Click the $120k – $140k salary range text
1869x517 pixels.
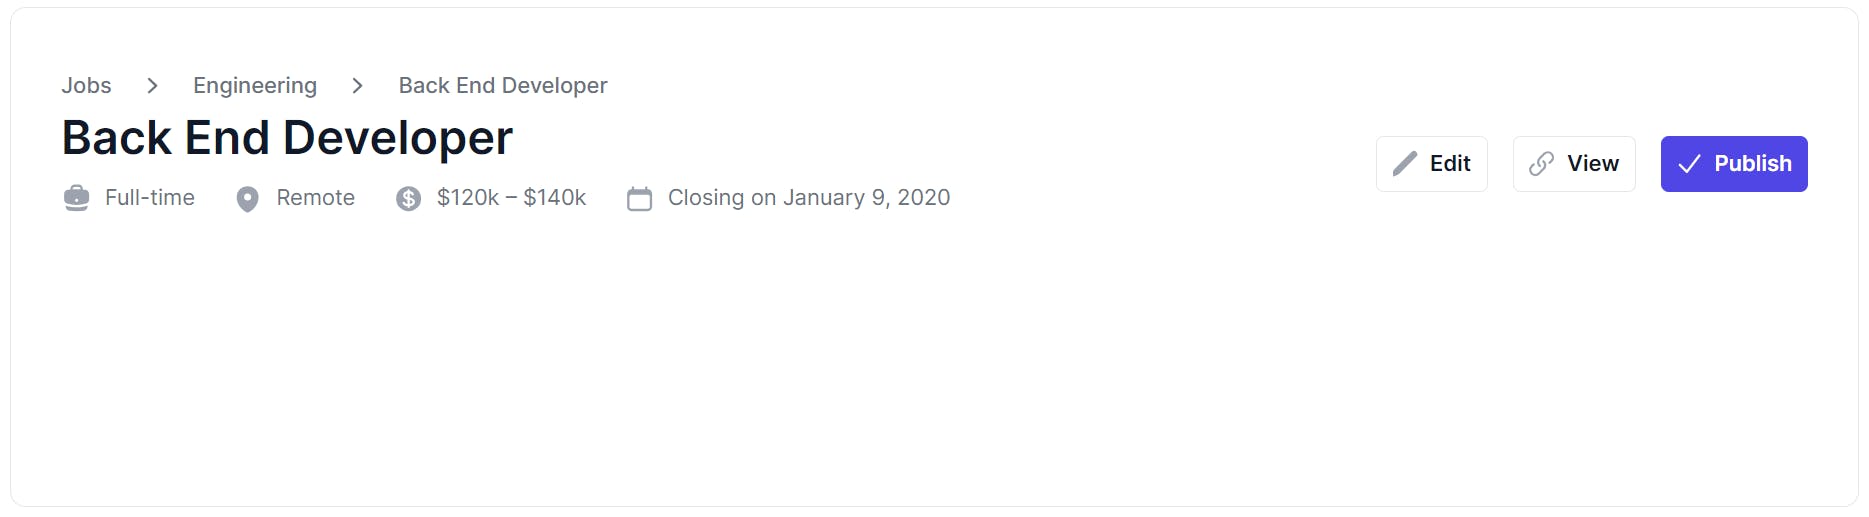tap(511, 198)
